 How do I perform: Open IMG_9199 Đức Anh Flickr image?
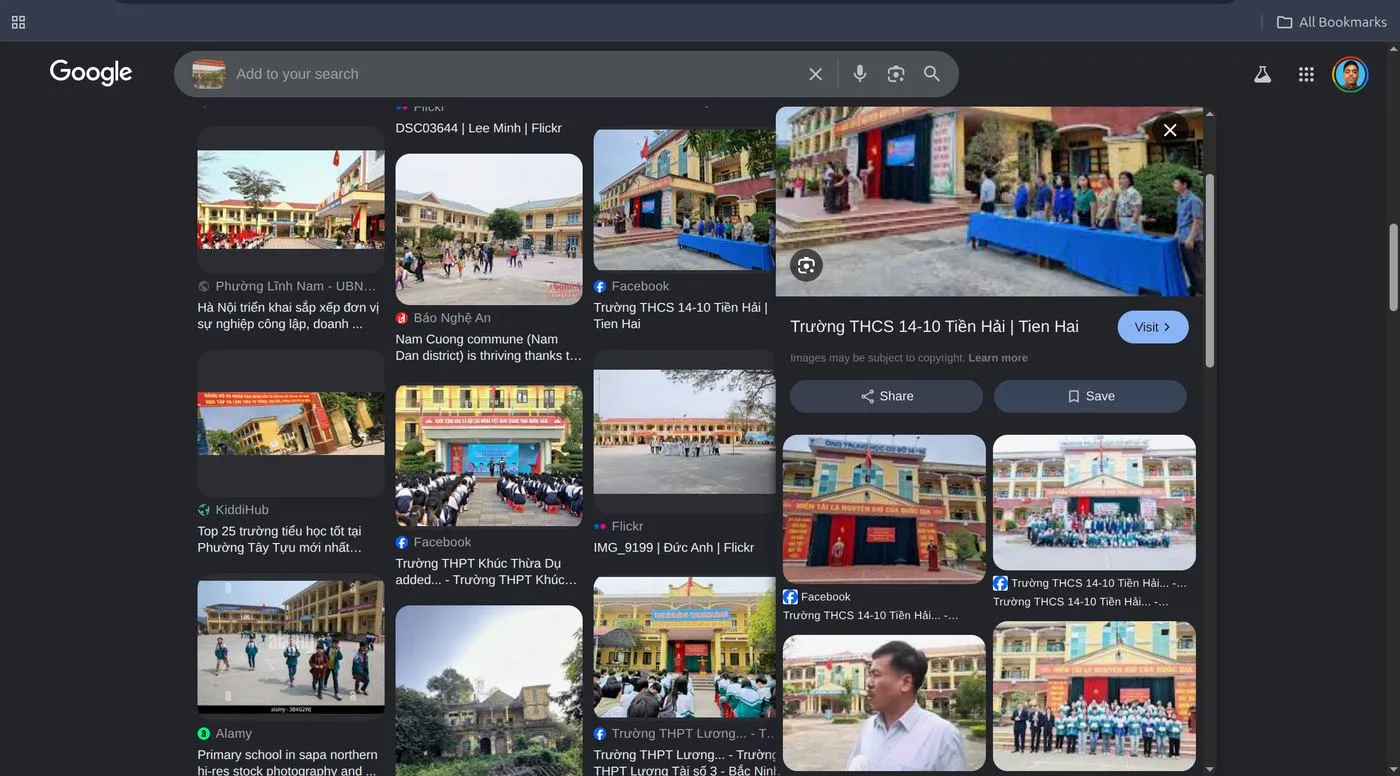coord(683,432)
